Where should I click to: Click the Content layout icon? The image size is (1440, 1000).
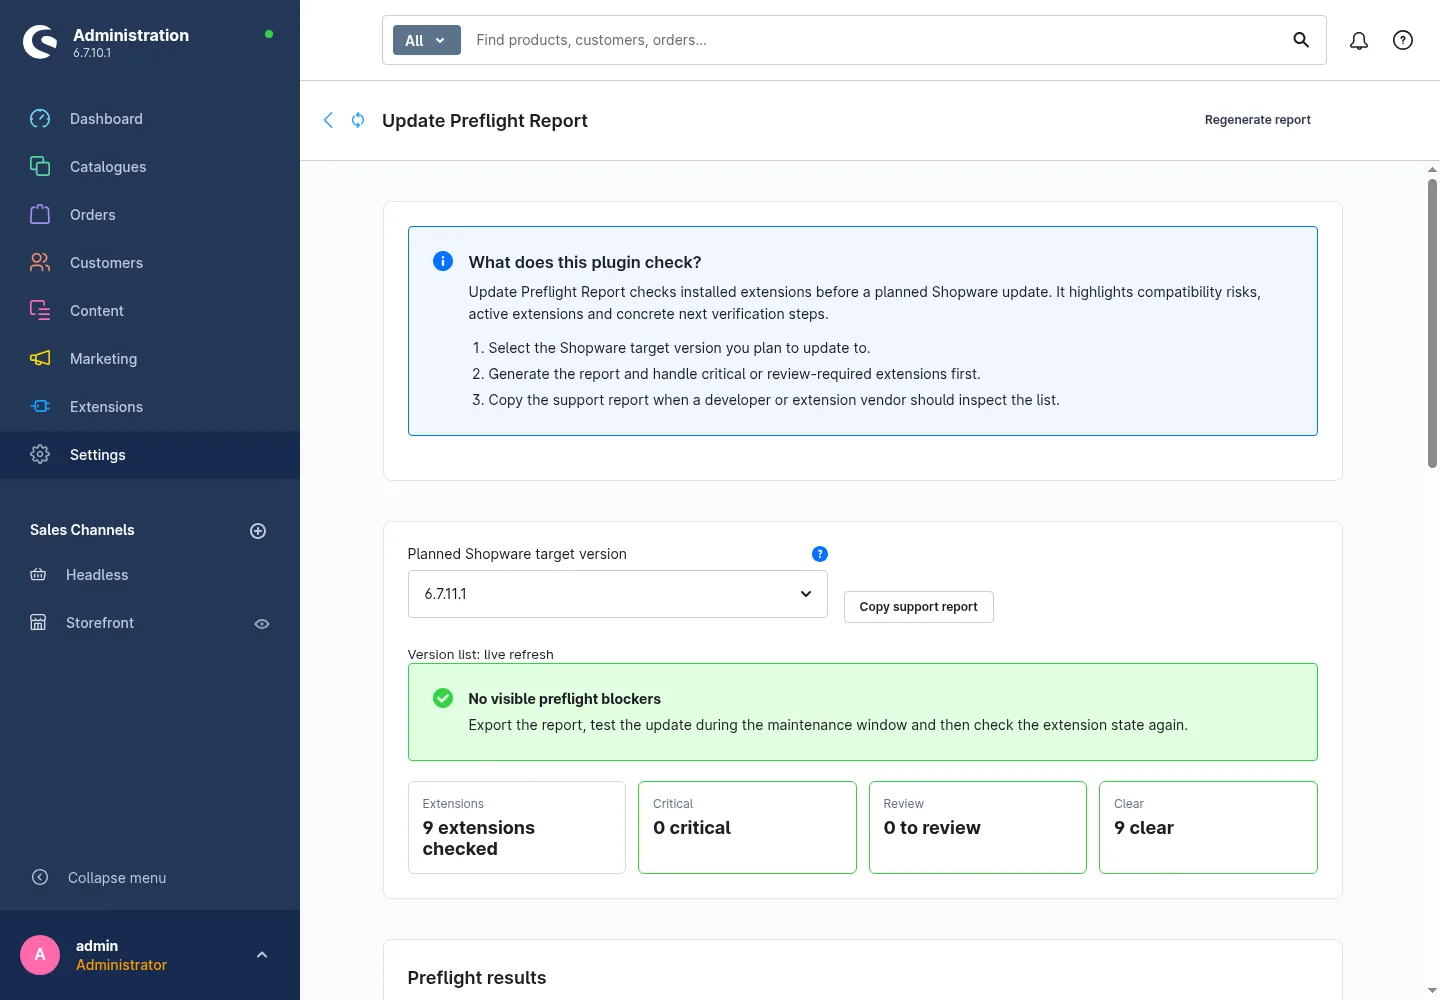pyautogui.click(x=40, y=310)
